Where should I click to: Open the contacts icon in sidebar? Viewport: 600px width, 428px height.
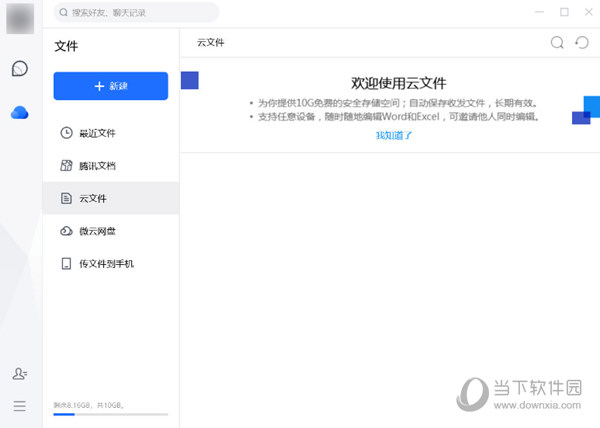[20, 373]
